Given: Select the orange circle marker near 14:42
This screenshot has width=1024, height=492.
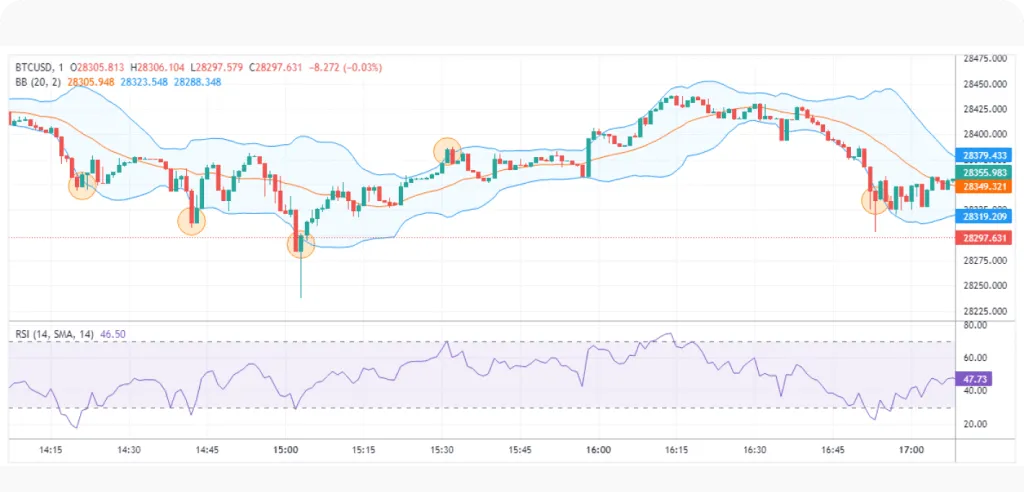Looking at the screenshot, I should point(191,221).
